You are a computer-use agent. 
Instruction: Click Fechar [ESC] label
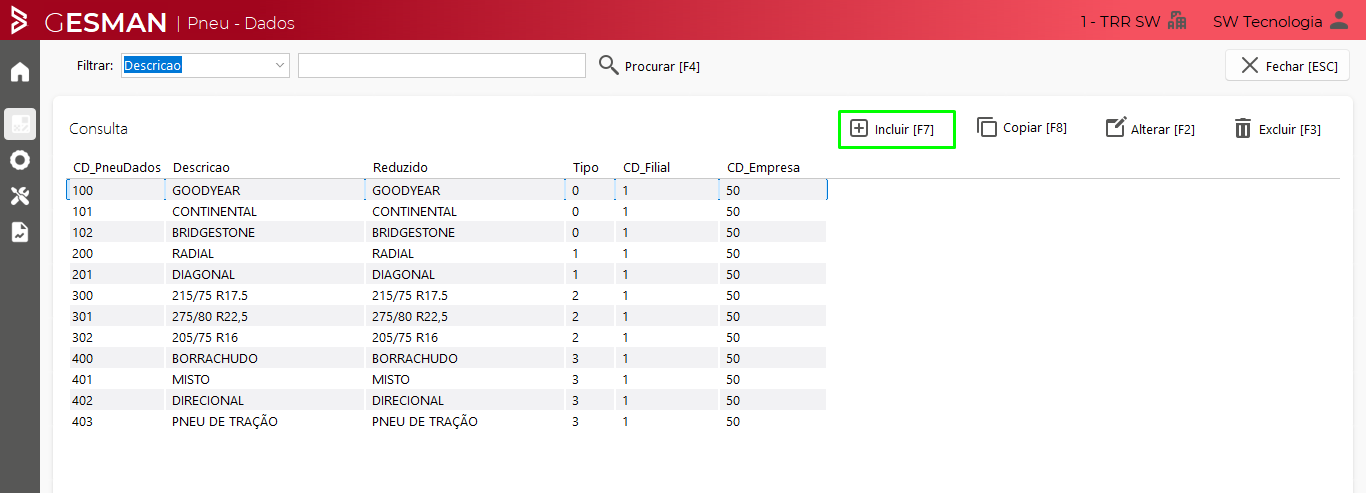pos(1301,67)
